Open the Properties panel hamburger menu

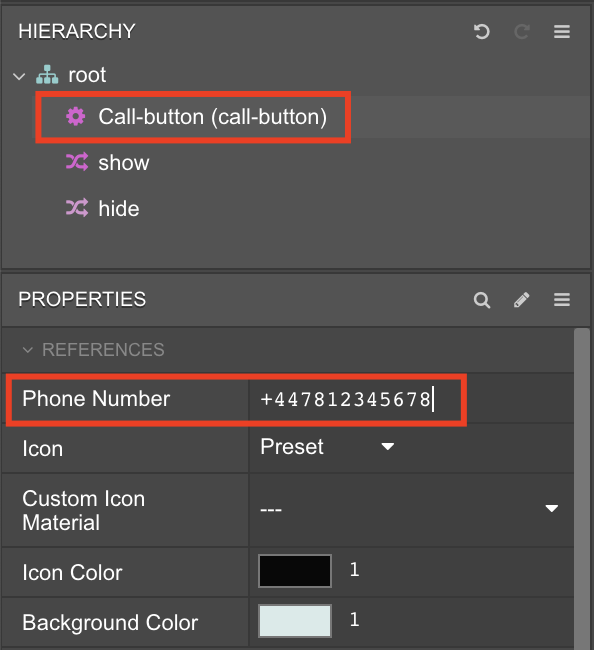point(562,300)
